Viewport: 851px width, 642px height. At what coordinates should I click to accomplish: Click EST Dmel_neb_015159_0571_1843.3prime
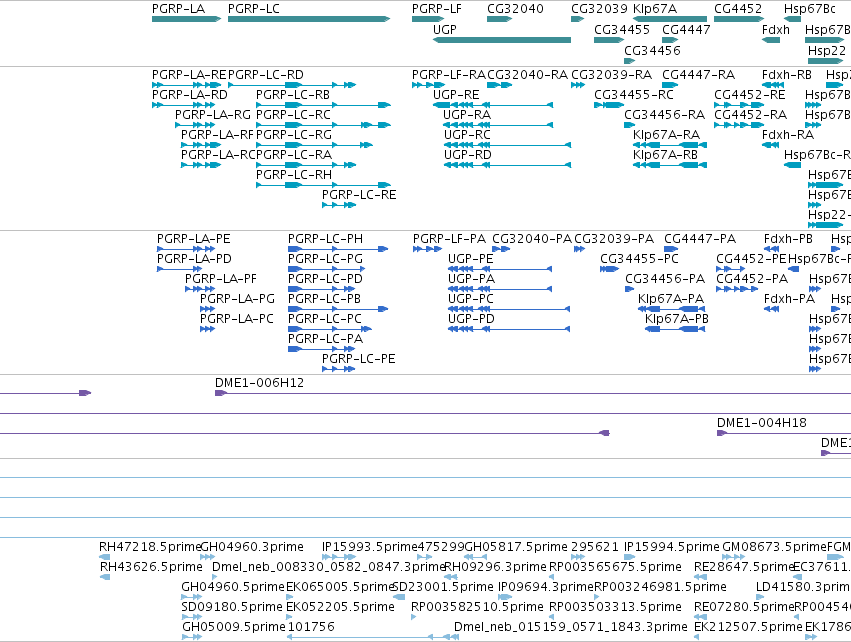pyautogui.click(x=570, y=626)
